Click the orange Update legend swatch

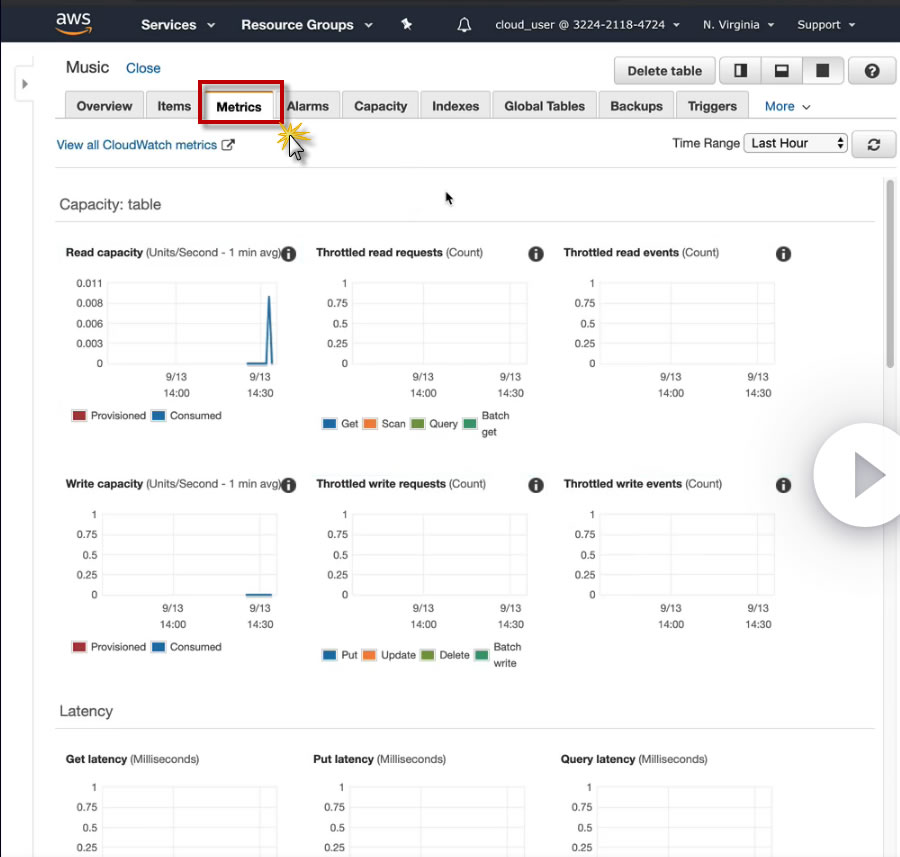[x=370, y=655]
